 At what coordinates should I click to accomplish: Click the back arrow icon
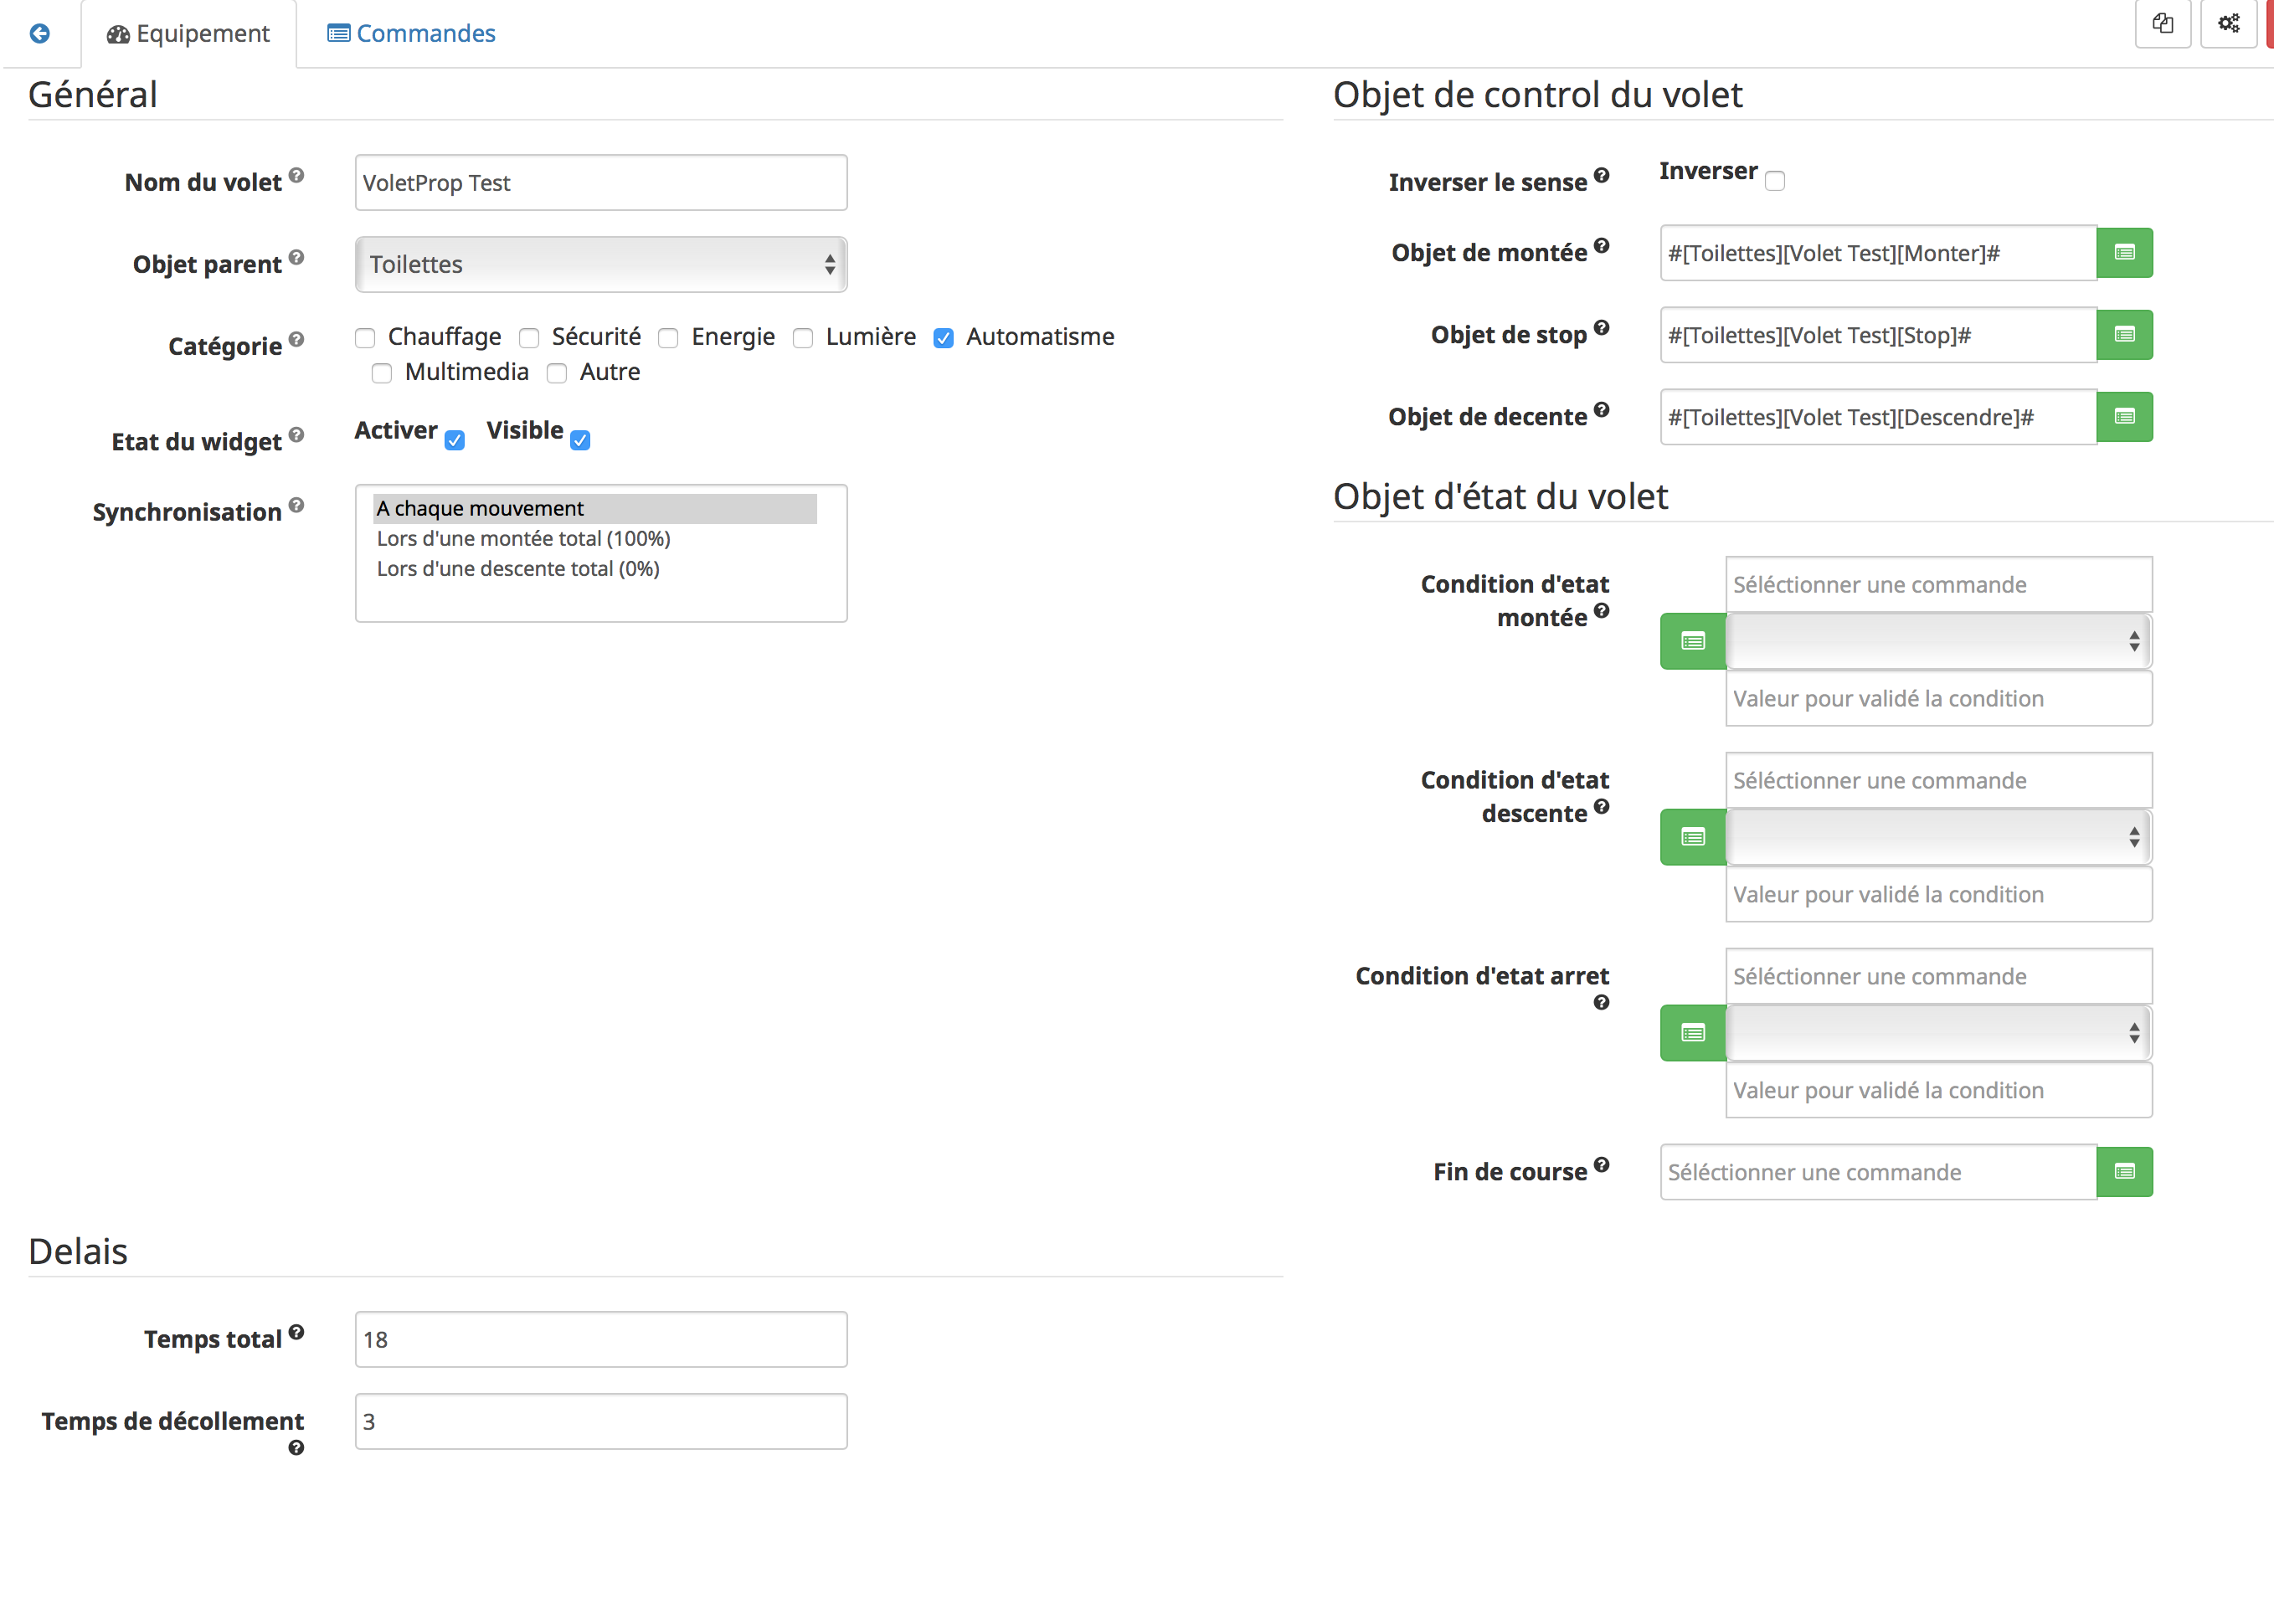pos(40,33)
